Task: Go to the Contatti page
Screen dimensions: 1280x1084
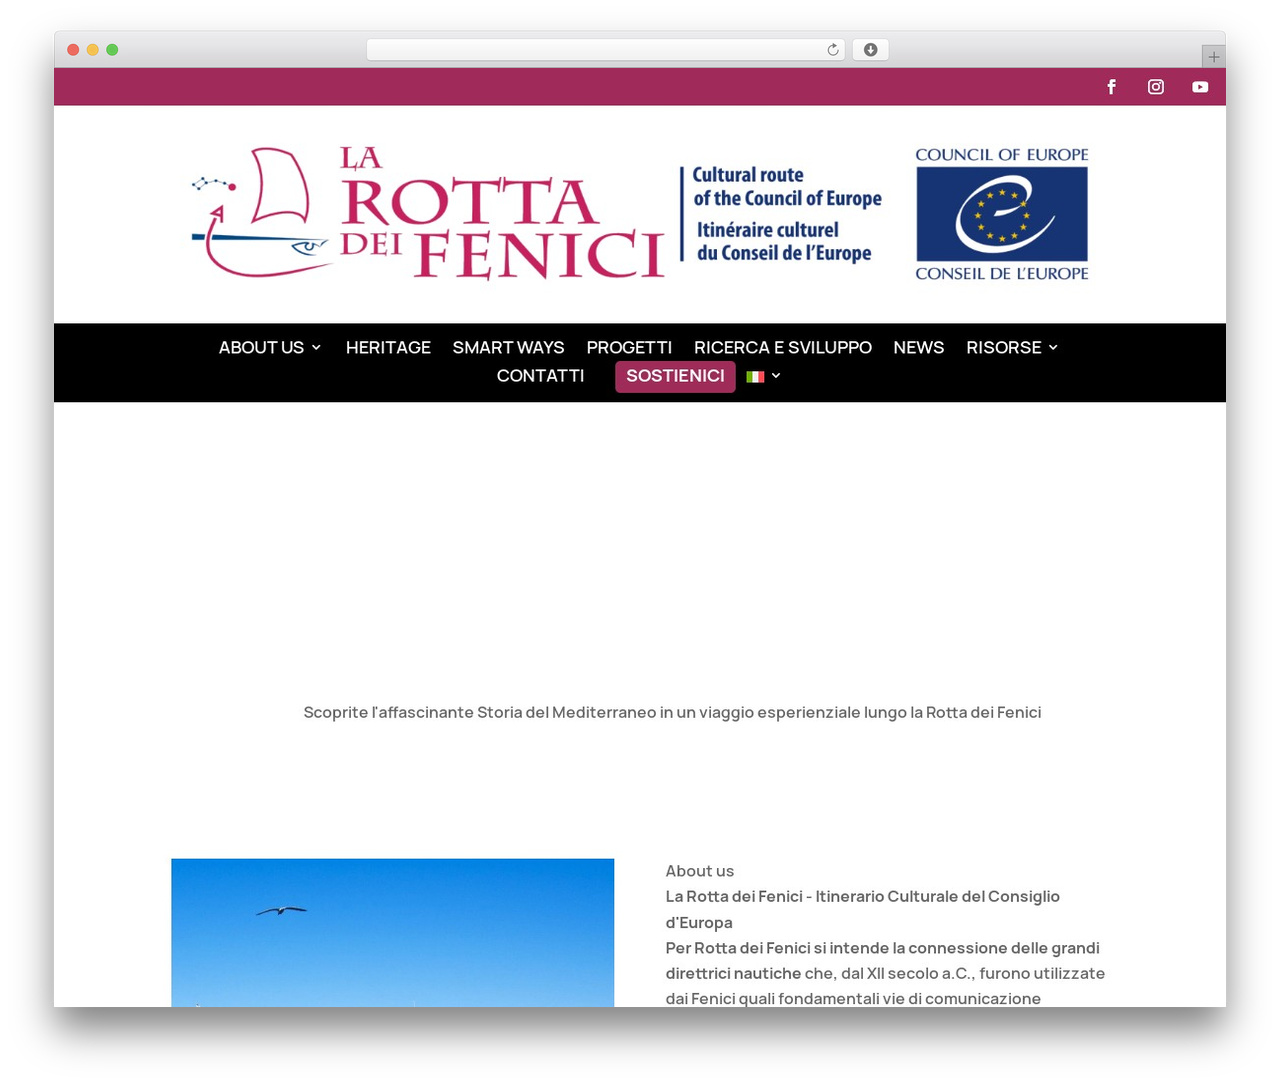Action: (x=540, y=376)
